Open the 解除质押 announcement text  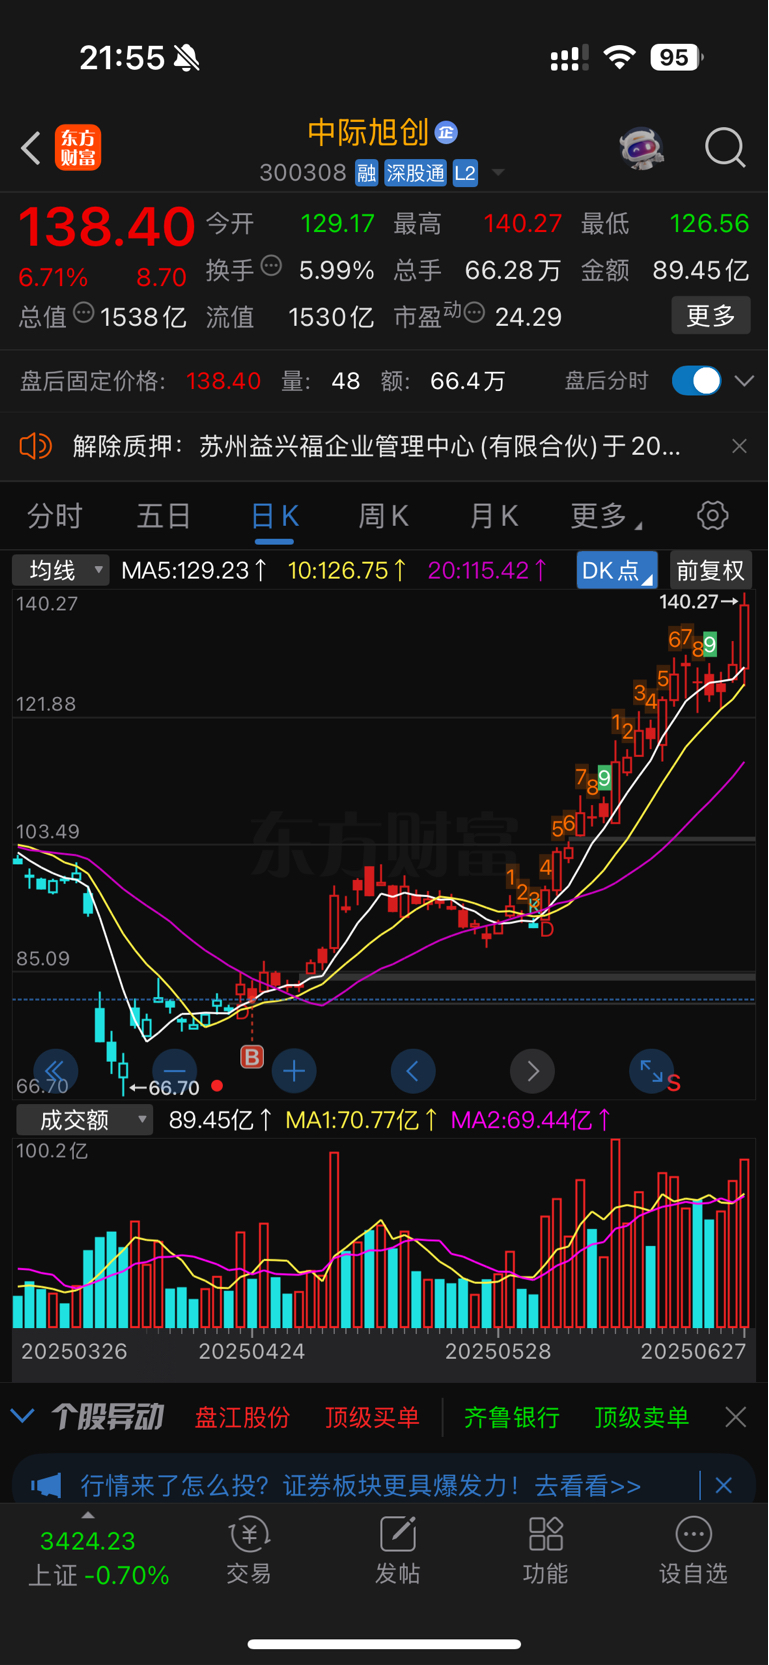point(377,446)
